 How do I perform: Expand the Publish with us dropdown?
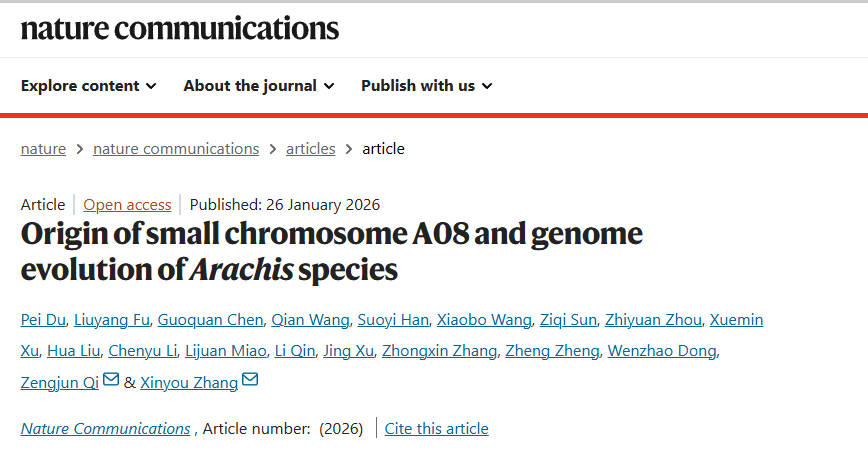427,86
